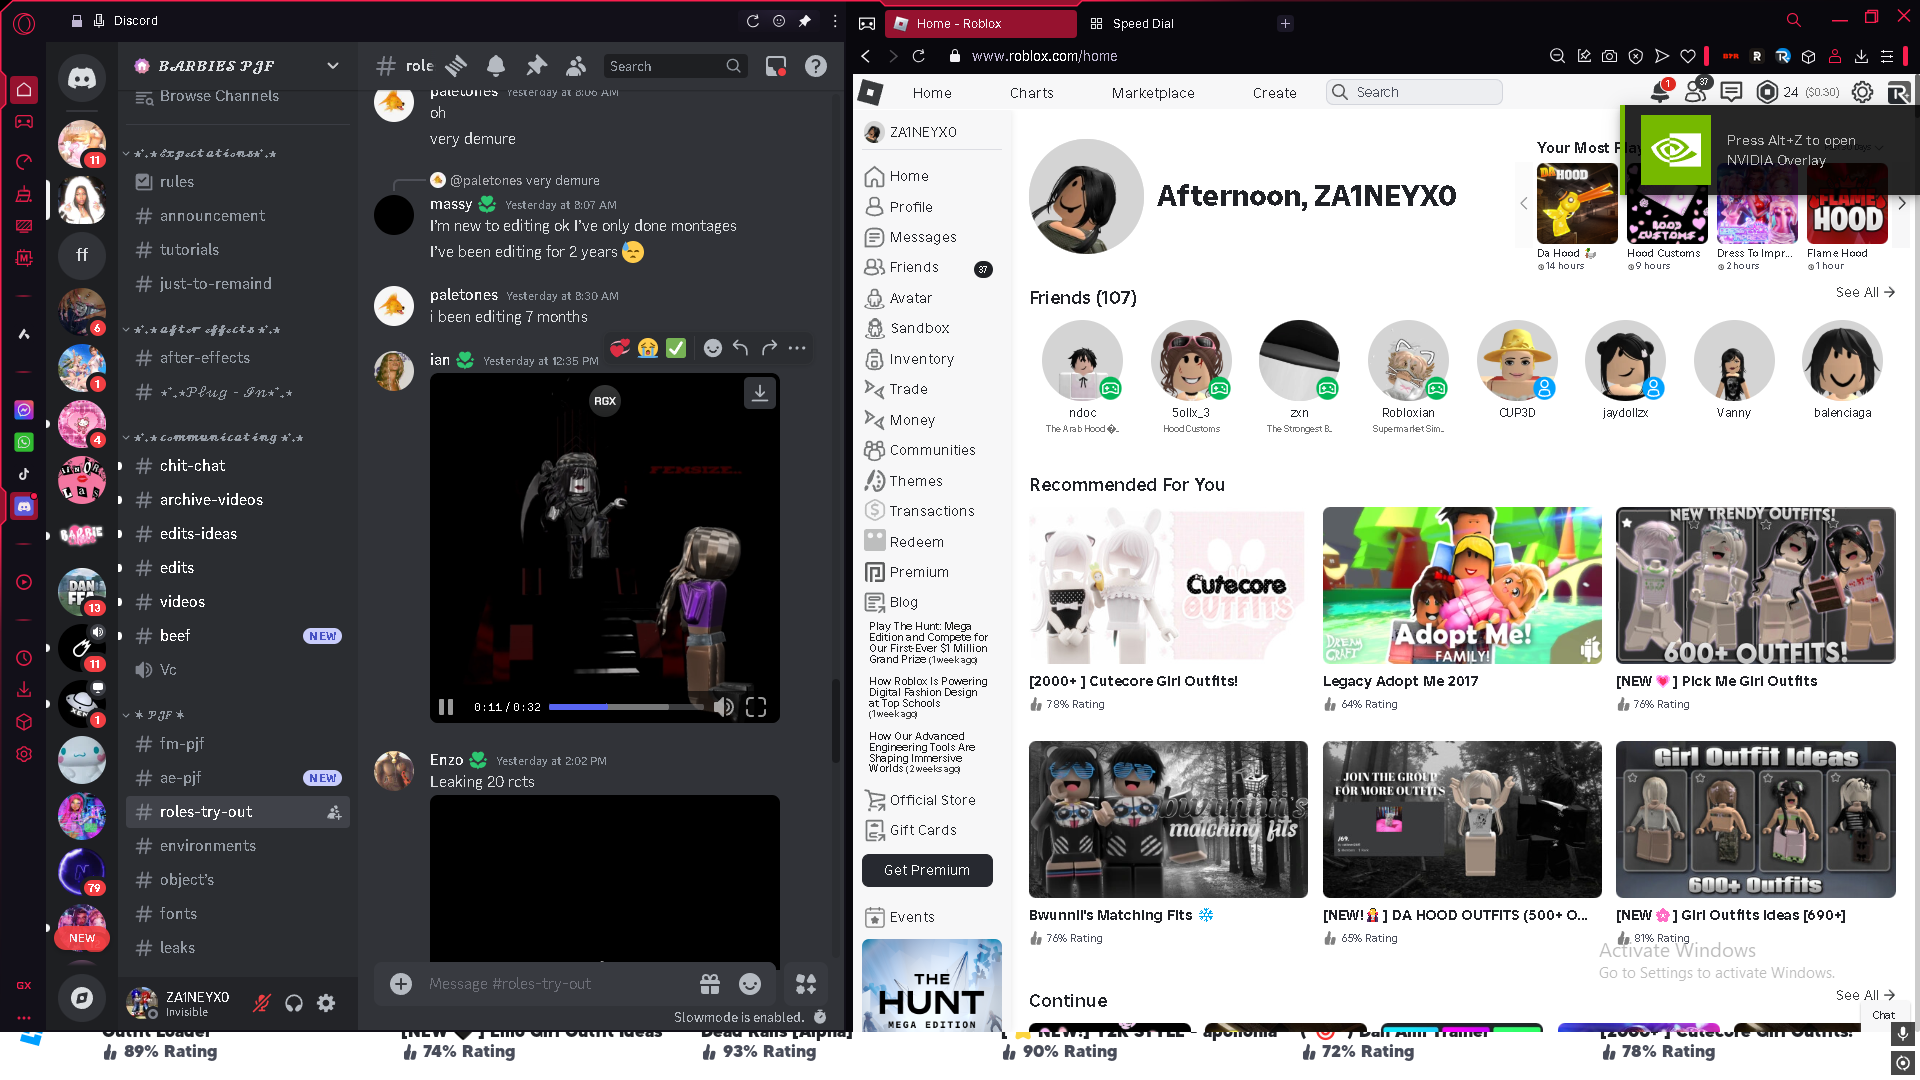Click the gift icon in message bar

pyautogui.click(x=710, y=984)
